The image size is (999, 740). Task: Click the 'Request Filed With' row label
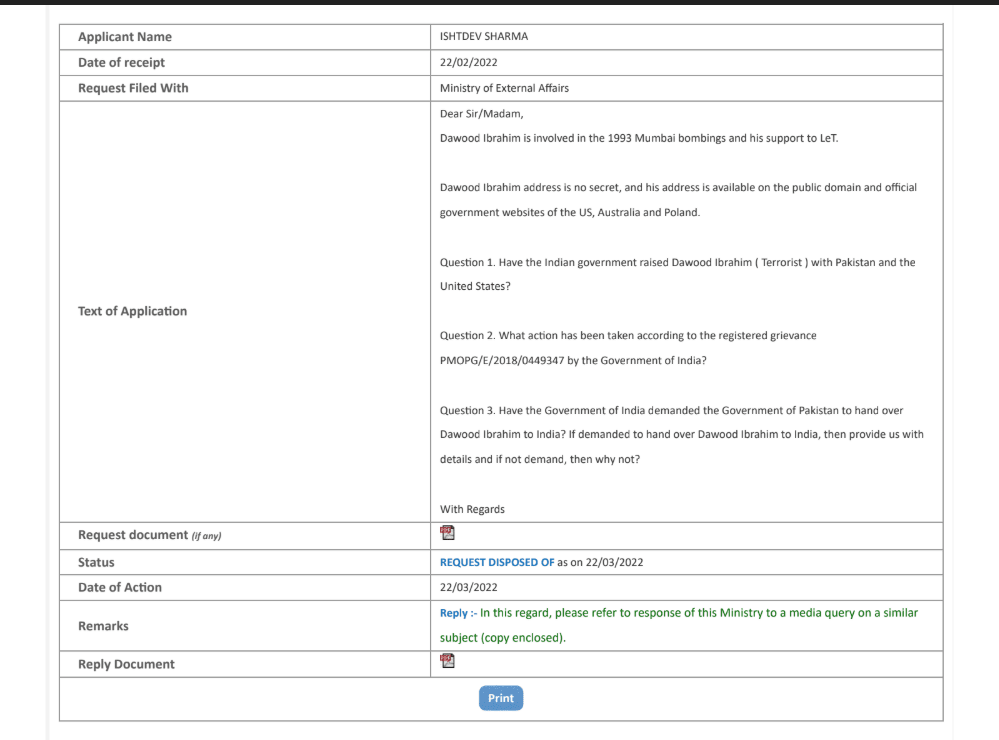tap(133, 88)
